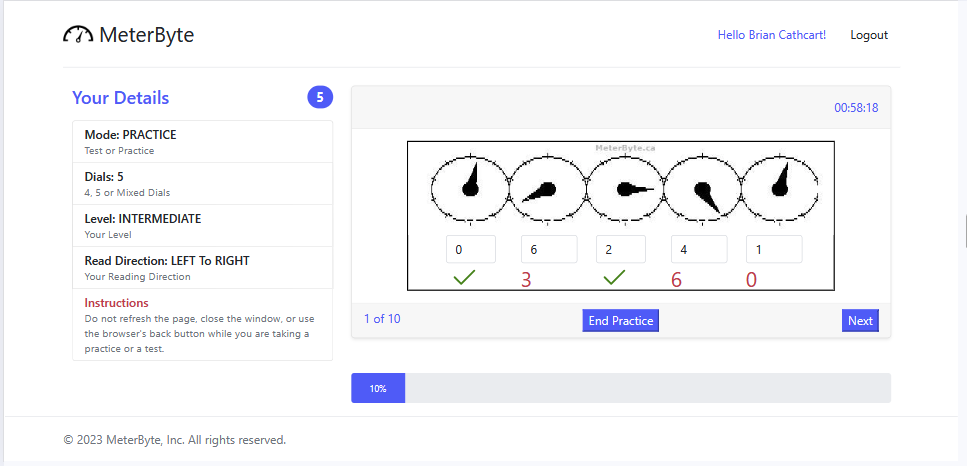
Task: Click the red corrected answer 3
Action: [x=526, y=280]
